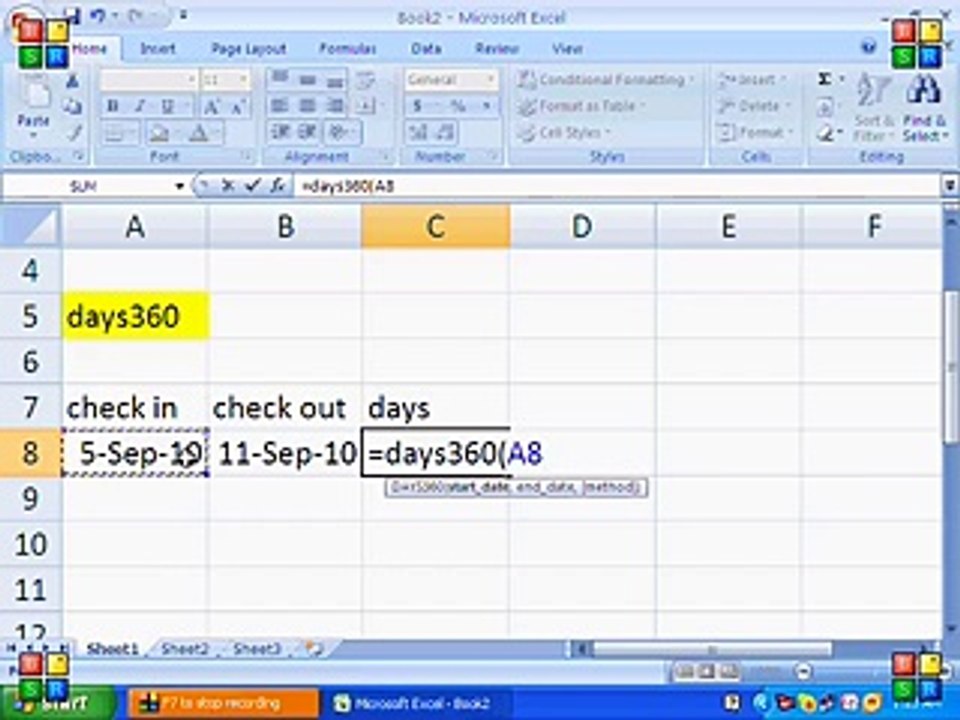Toggle Wrap Text
960x720 pixels.
pos(366,80)
